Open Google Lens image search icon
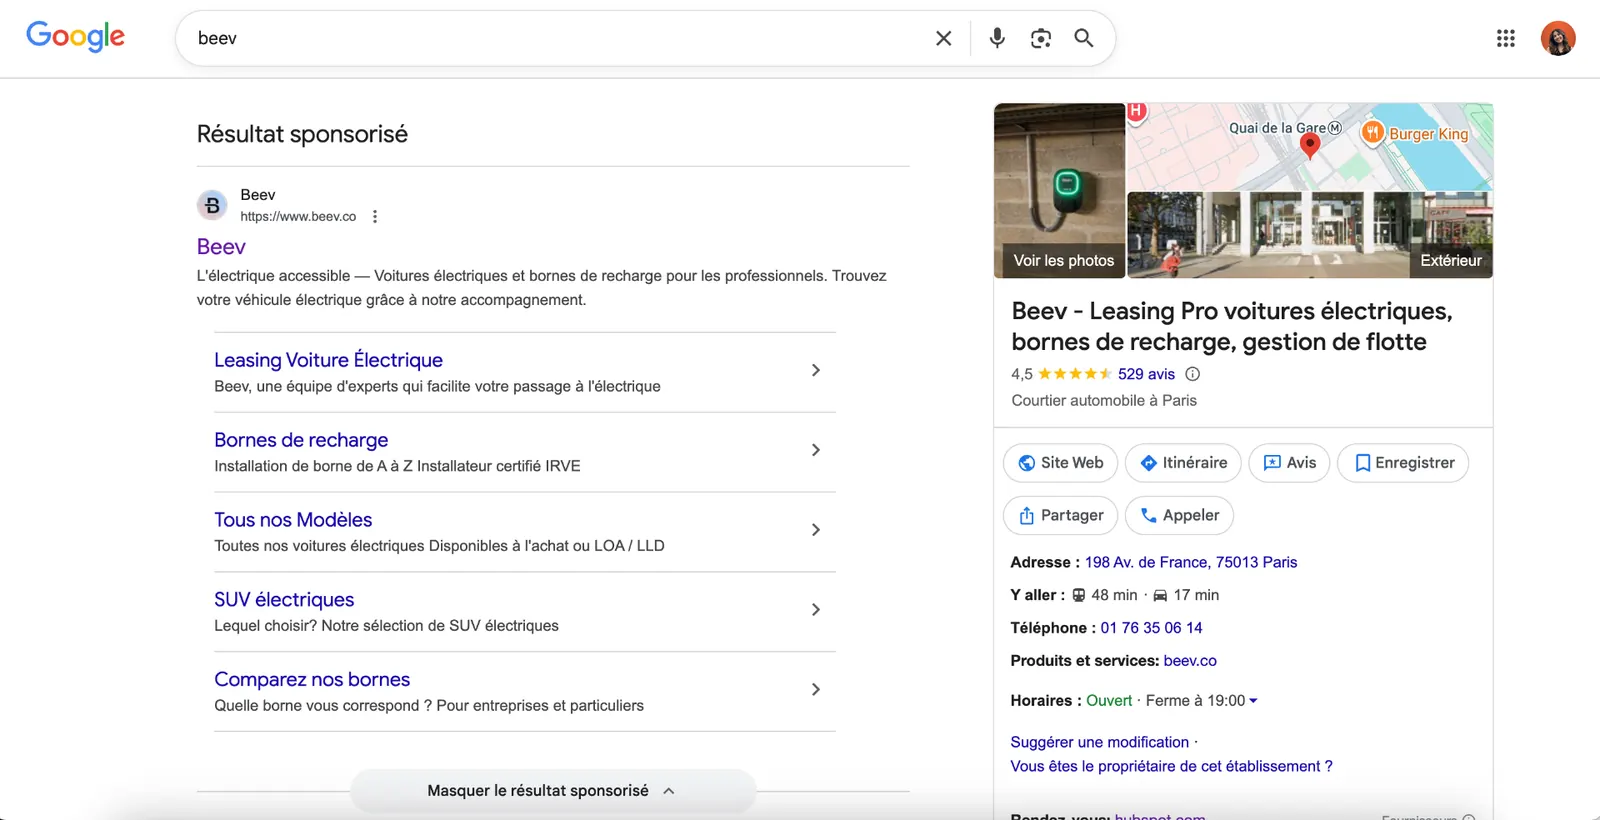1600x820 pixels. tap(1041, 38)
